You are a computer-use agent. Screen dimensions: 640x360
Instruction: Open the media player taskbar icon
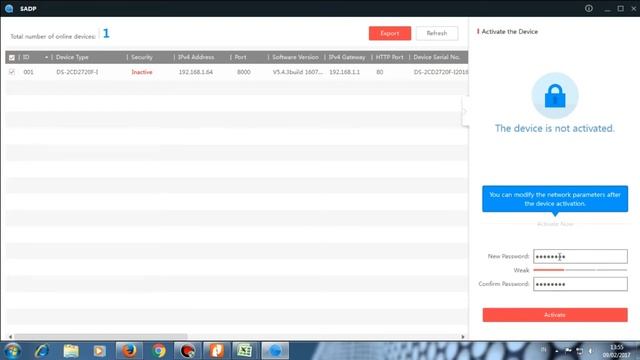[99, 351]
